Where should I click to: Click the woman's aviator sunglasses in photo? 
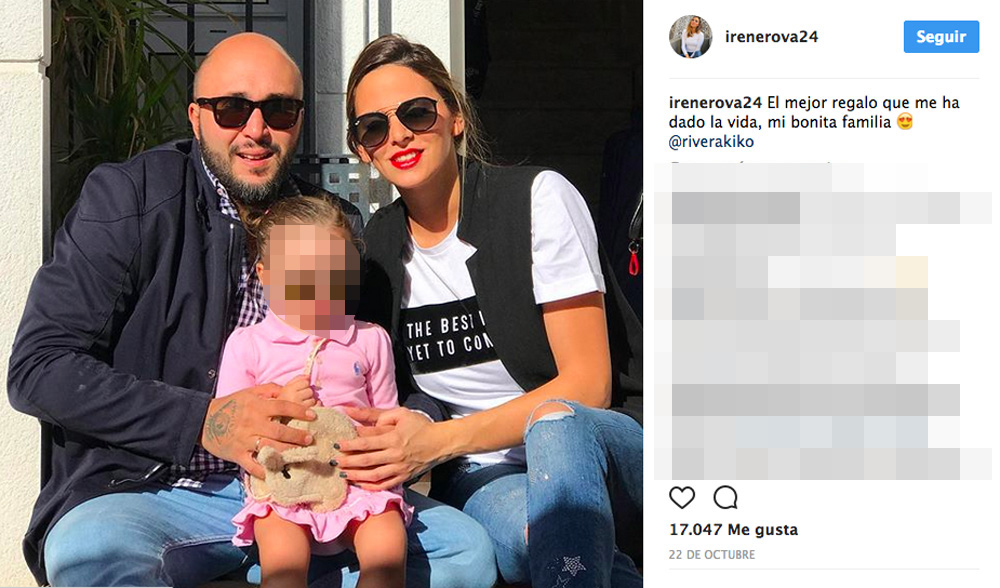tap(397, 121)
